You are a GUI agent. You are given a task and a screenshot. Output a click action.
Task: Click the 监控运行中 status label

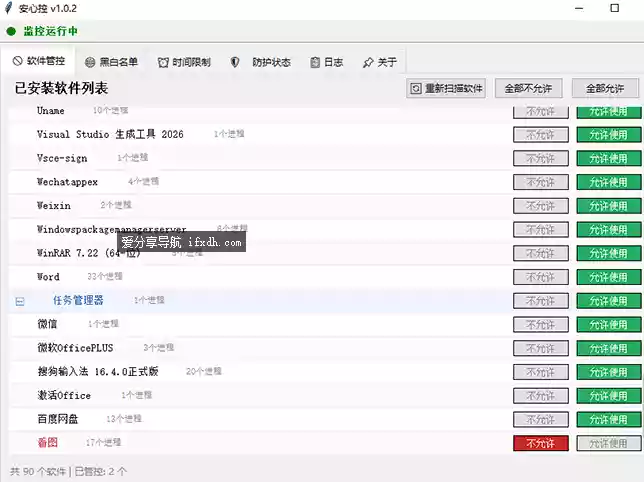click(x=51, y=31)
